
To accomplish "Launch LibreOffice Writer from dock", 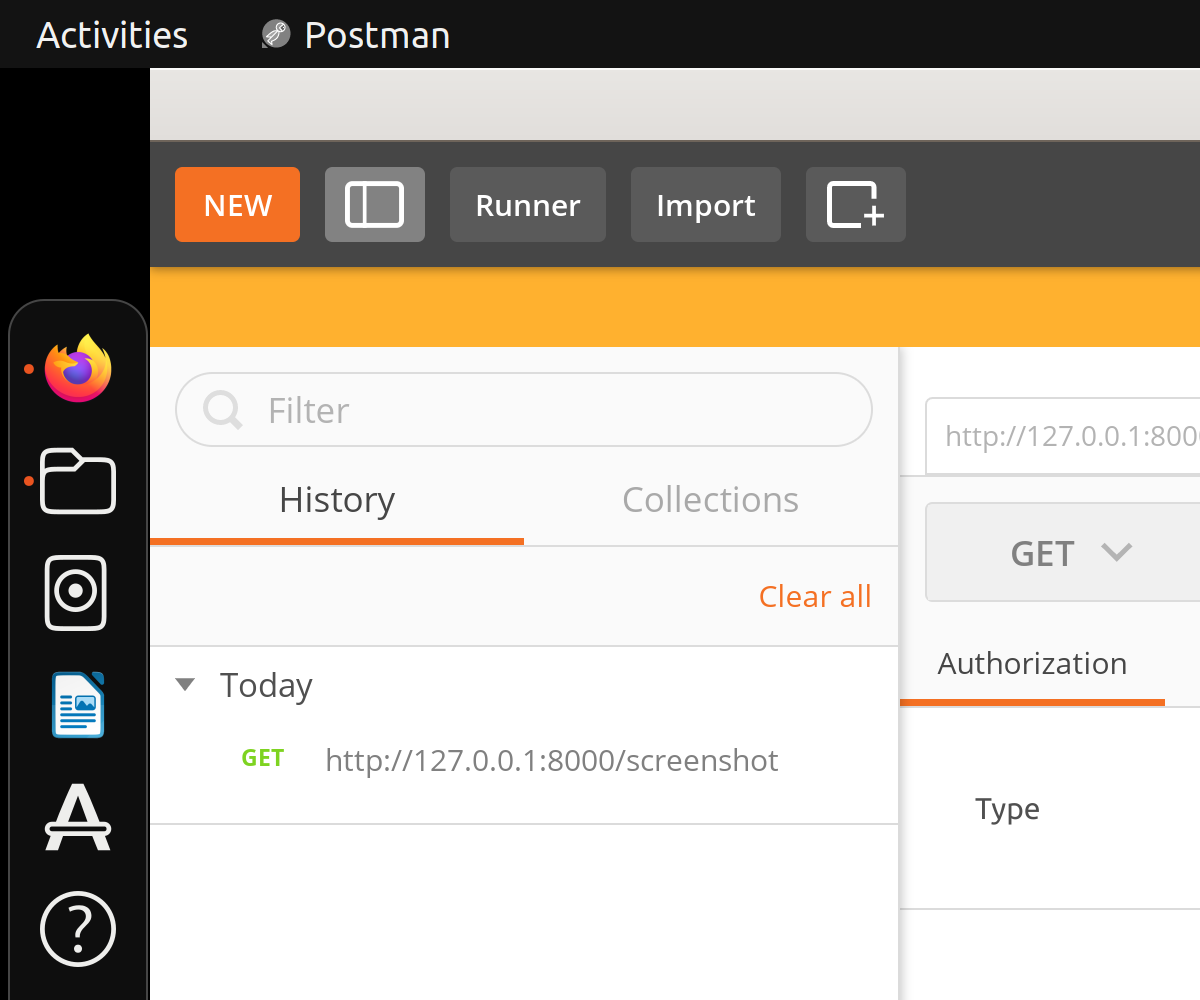I will [x=78, y=705].
